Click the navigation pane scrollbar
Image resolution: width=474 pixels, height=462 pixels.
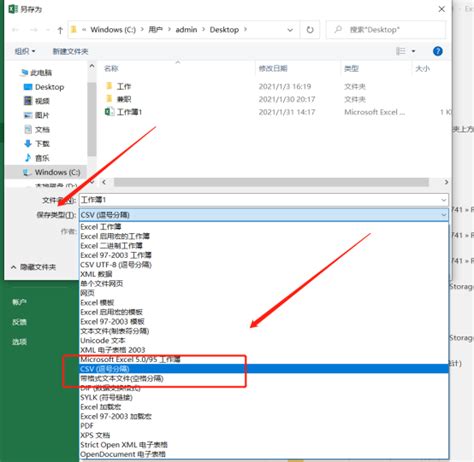pos(92,119)
